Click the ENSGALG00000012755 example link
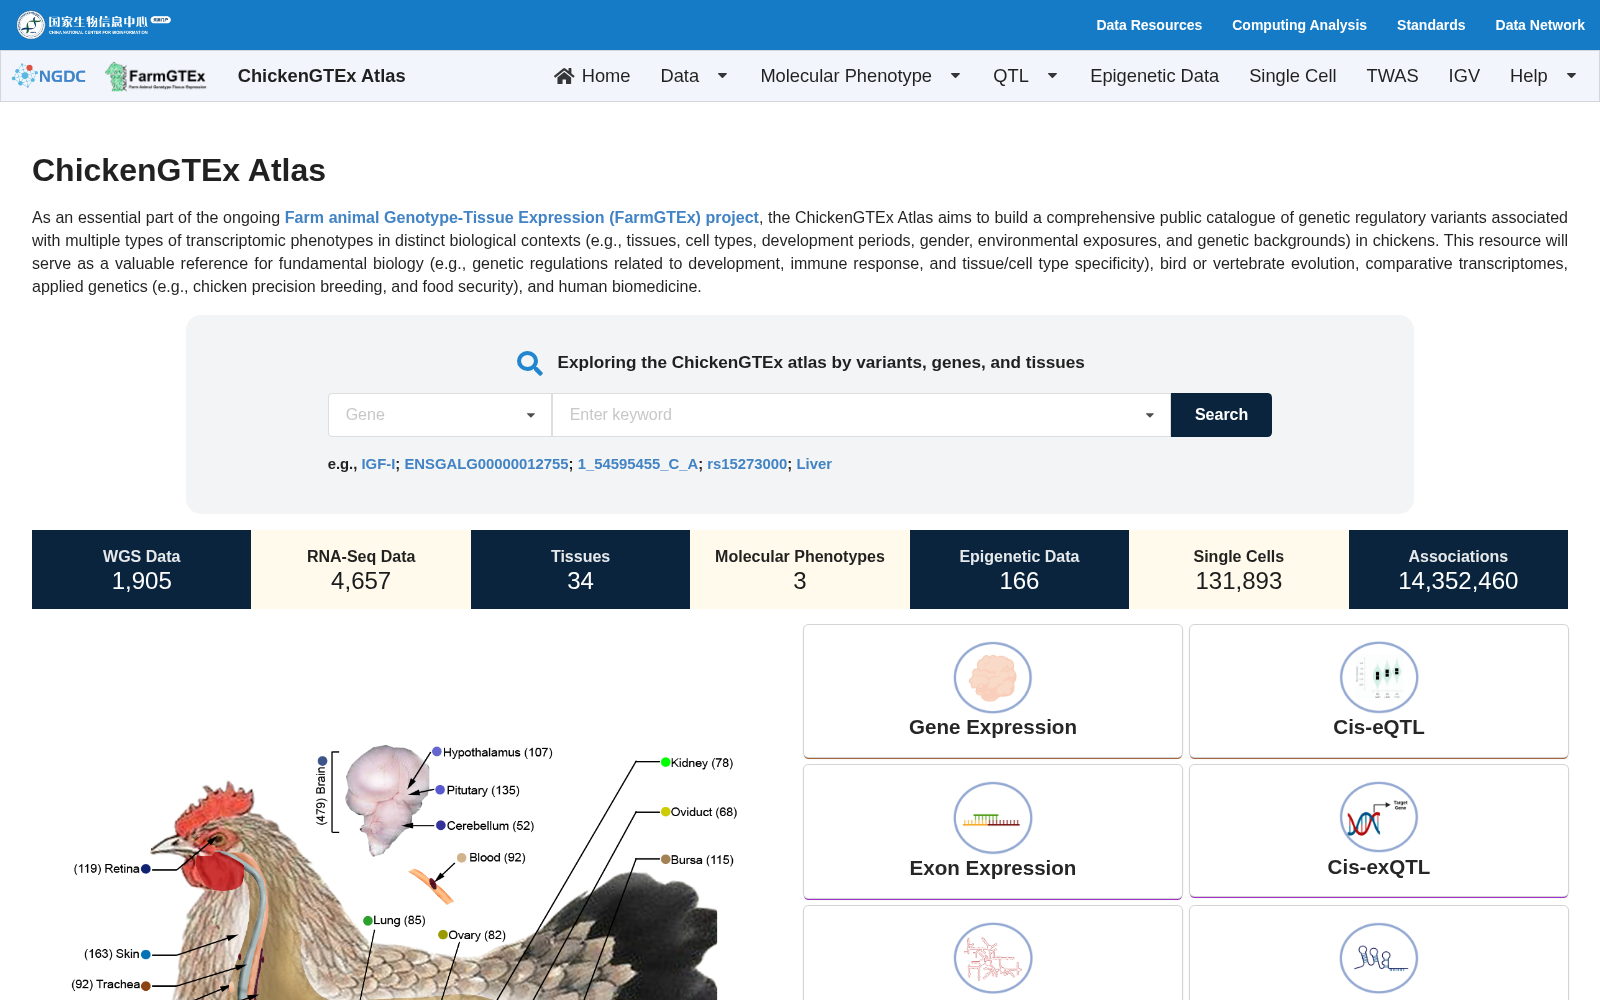The image size is (1600, 1000). tap(486, 464)
